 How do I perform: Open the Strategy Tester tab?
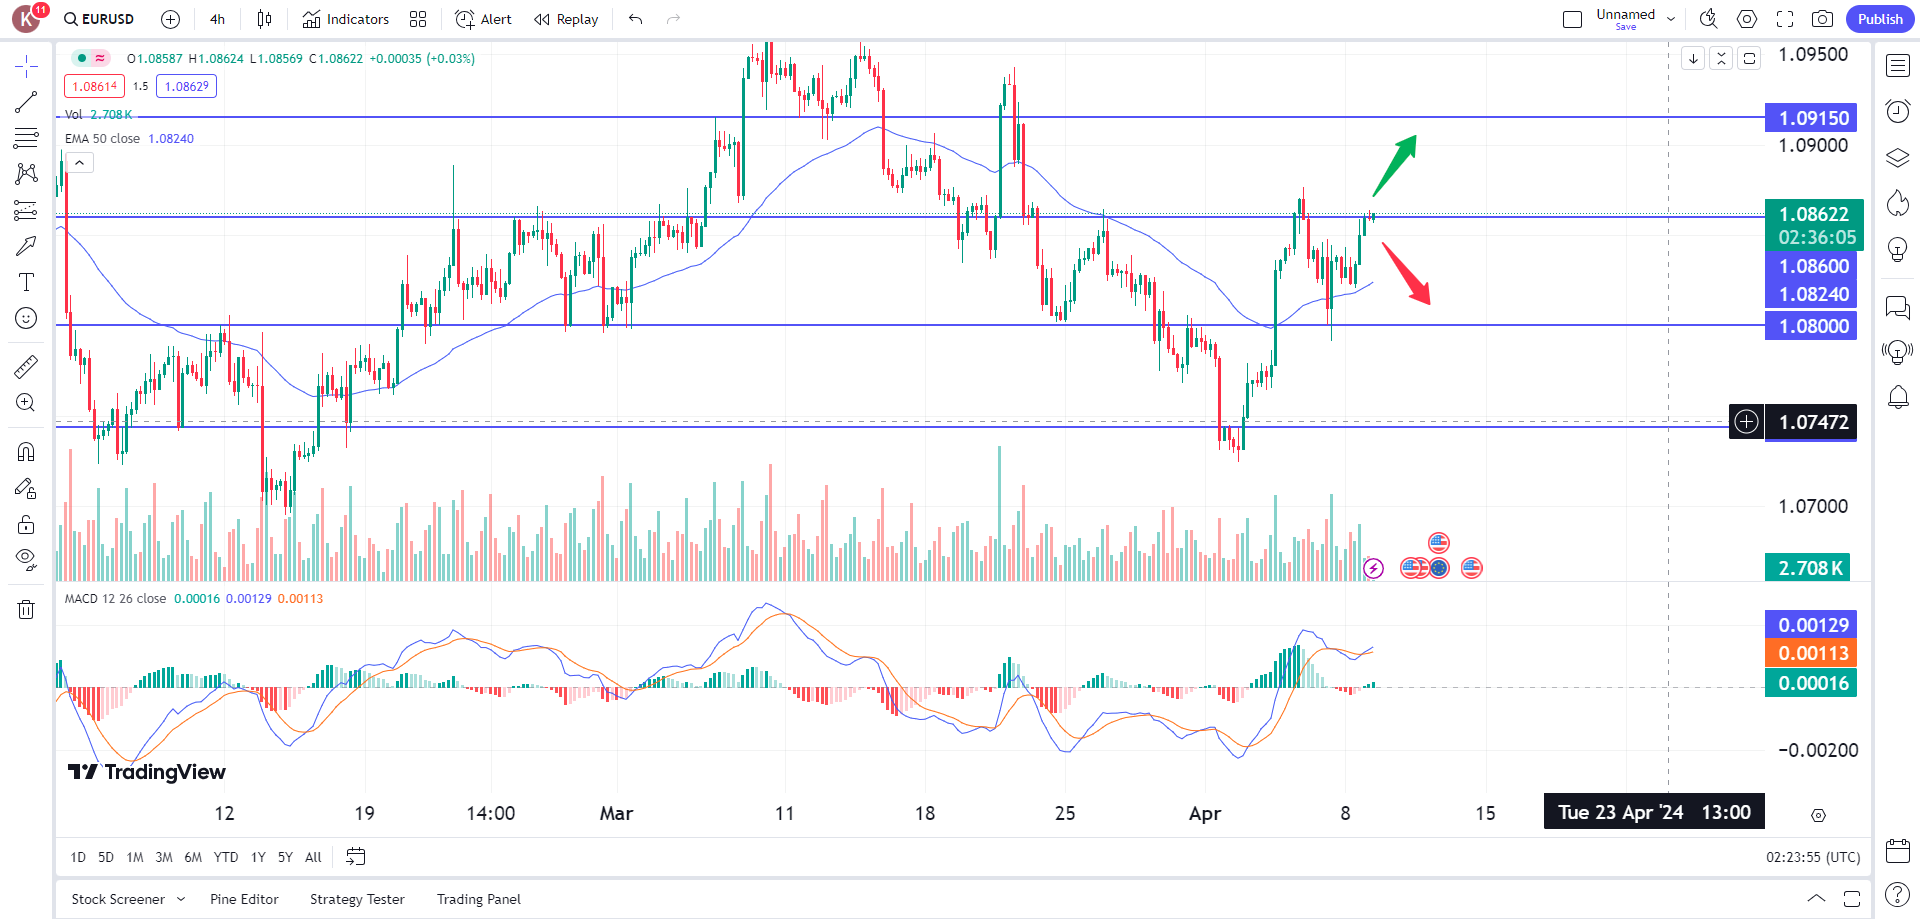[x=357, y=898]
